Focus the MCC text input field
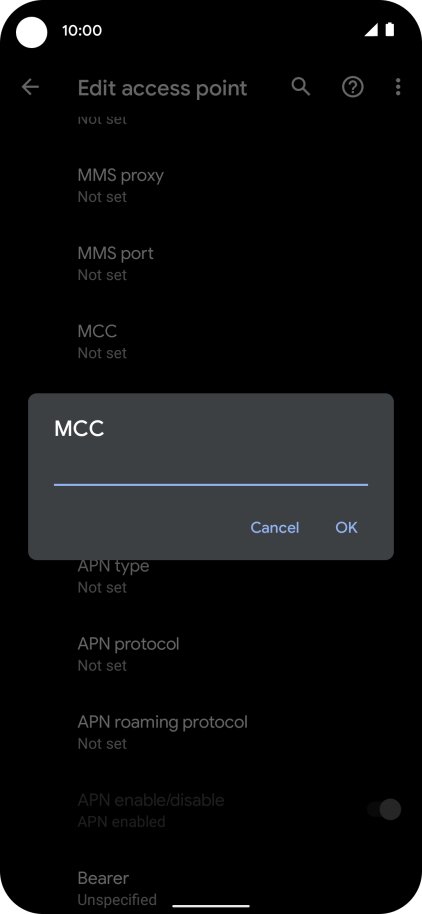Image resolution: width=422 pixels, height=914 pixels. coord(211,469)
